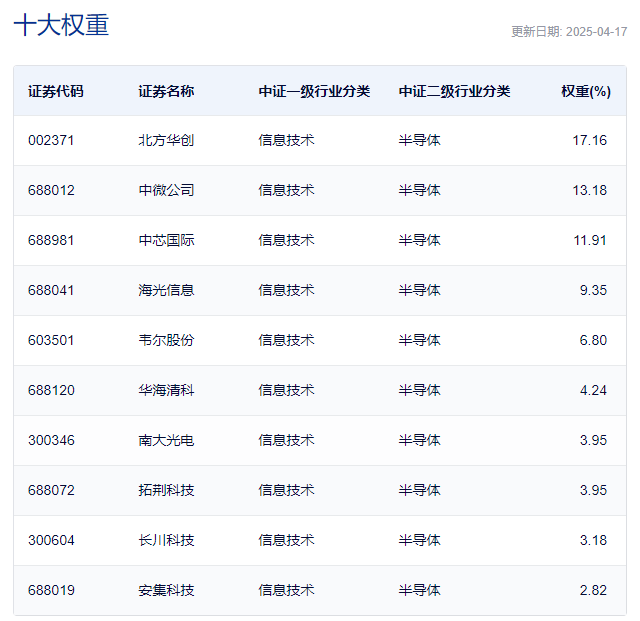Click the 中证二级行业分类 column header
This screenshot has width=640, height=621.
(x=455, y=91)
